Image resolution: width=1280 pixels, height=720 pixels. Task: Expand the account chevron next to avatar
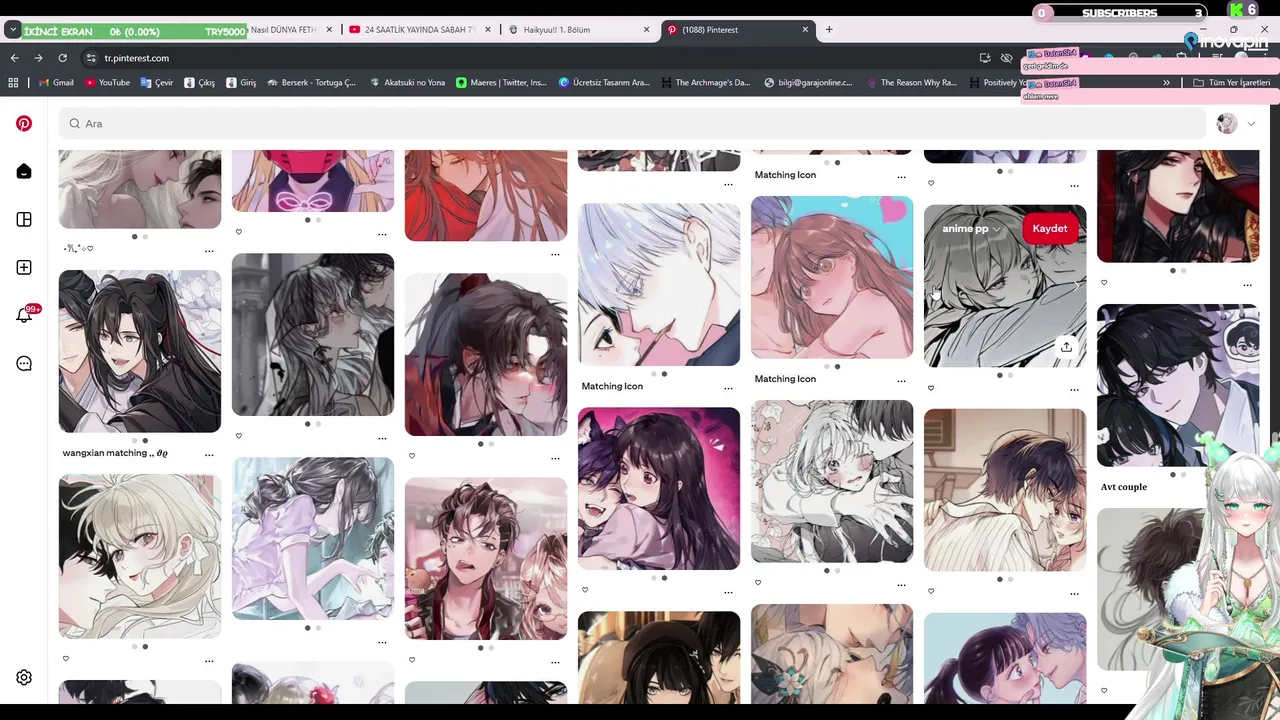point(1251,124)
